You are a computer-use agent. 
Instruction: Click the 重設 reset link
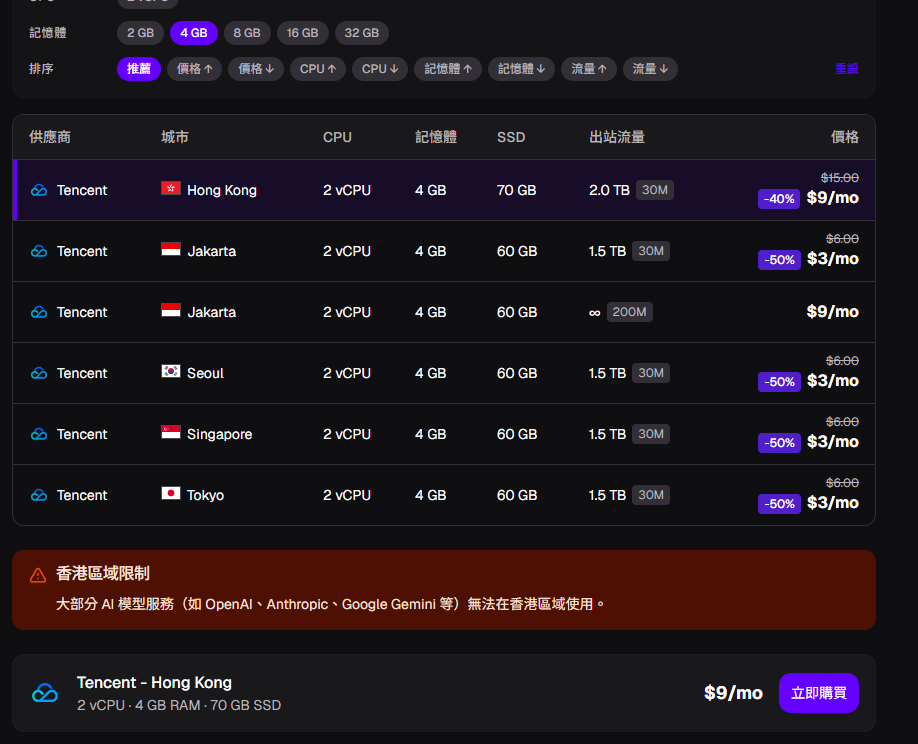pyautogui.click(x=847, y=69)
